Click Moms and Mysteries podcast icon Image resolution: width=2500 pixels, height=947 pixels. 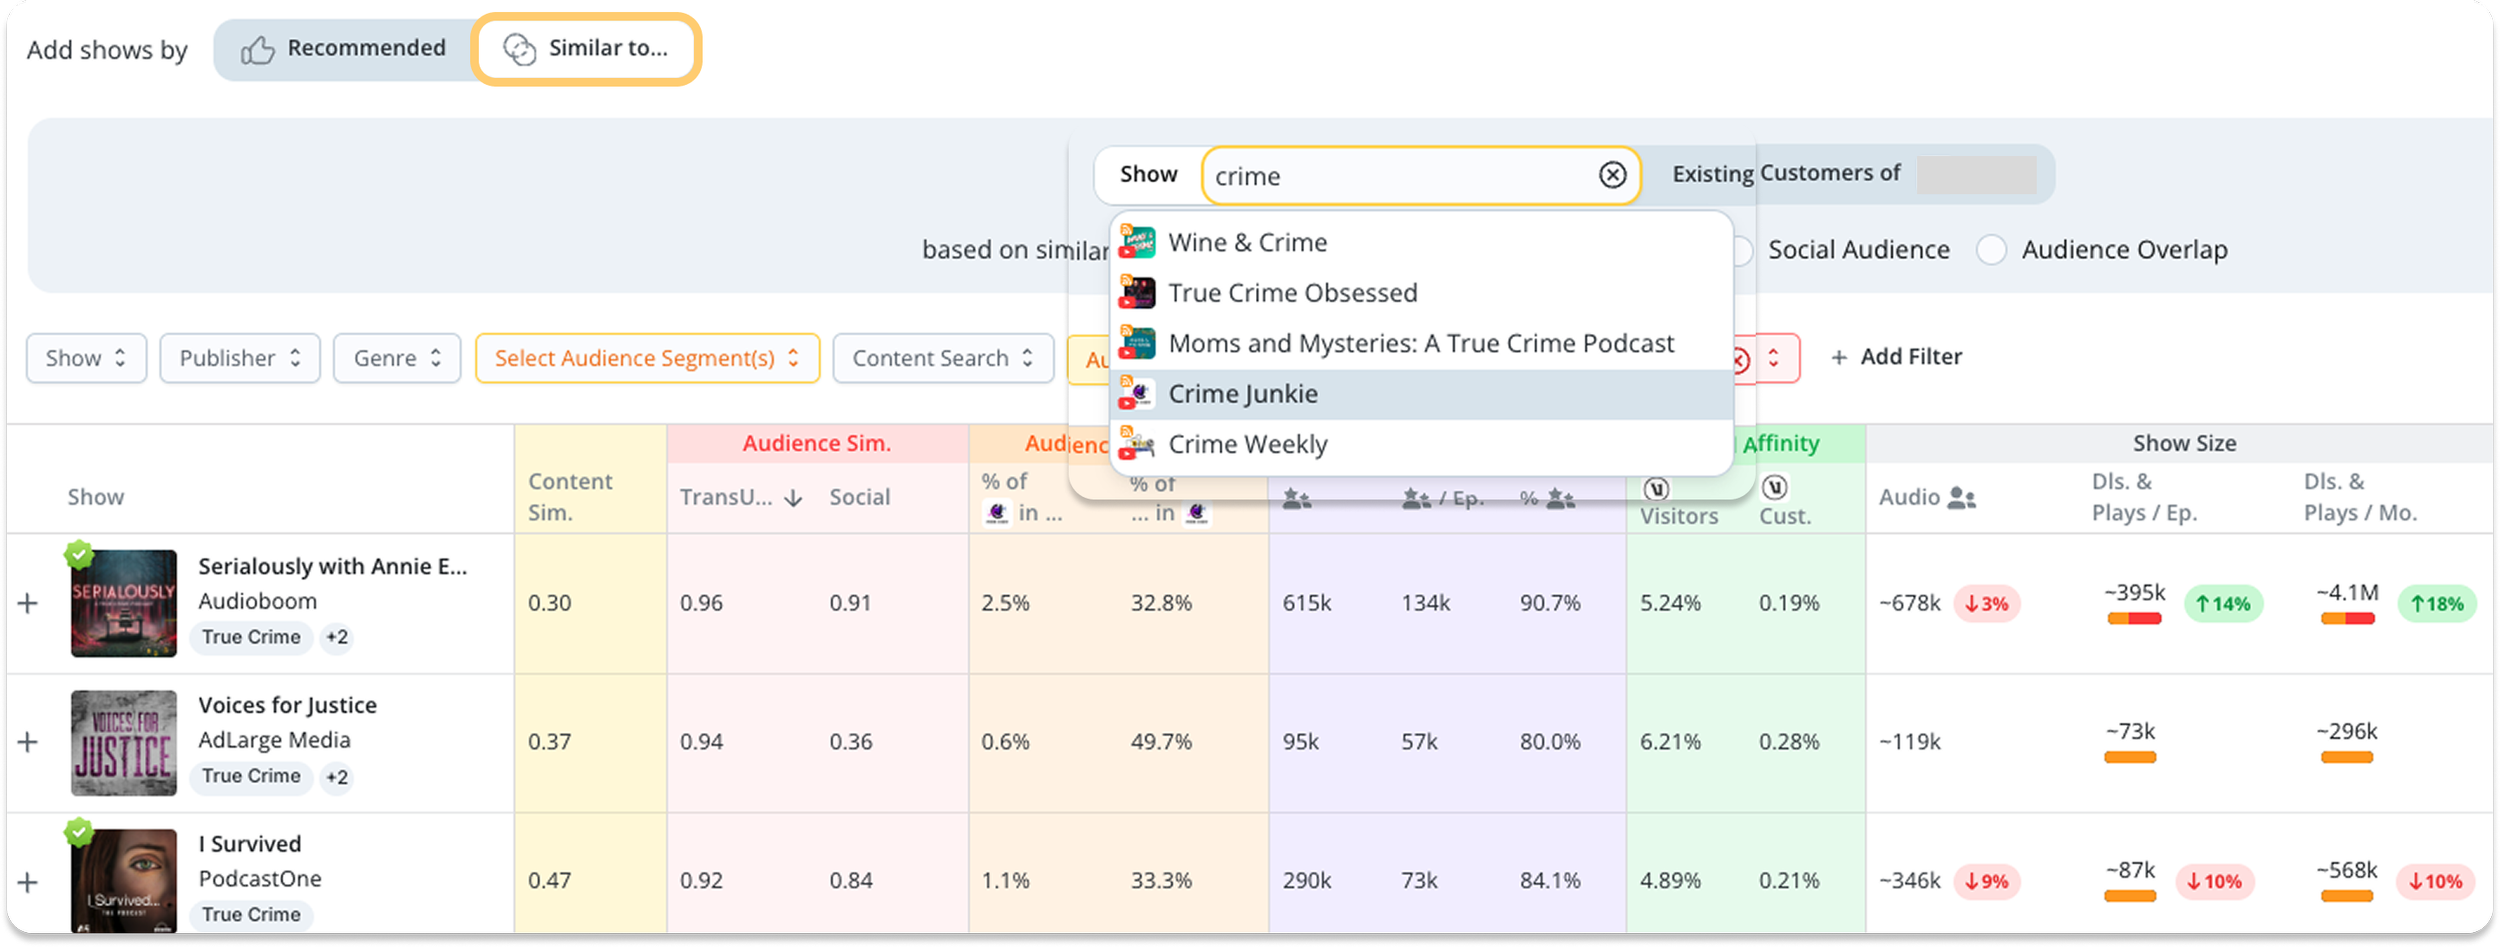1137,343
